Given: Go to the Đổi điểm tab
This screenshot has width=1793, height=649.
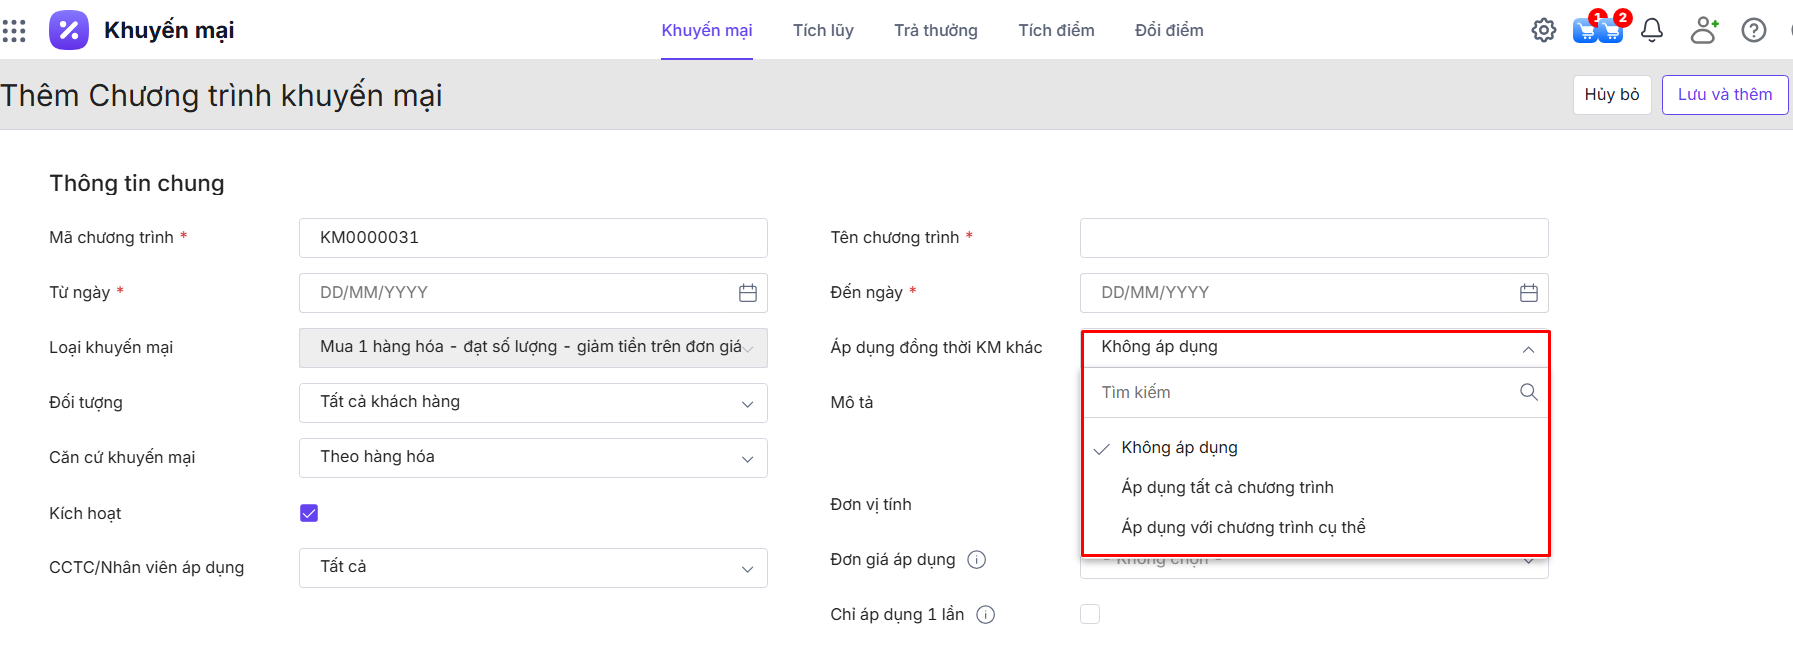Looking at the screenshot, I should pyautogui.click(x=1168, y=30).
